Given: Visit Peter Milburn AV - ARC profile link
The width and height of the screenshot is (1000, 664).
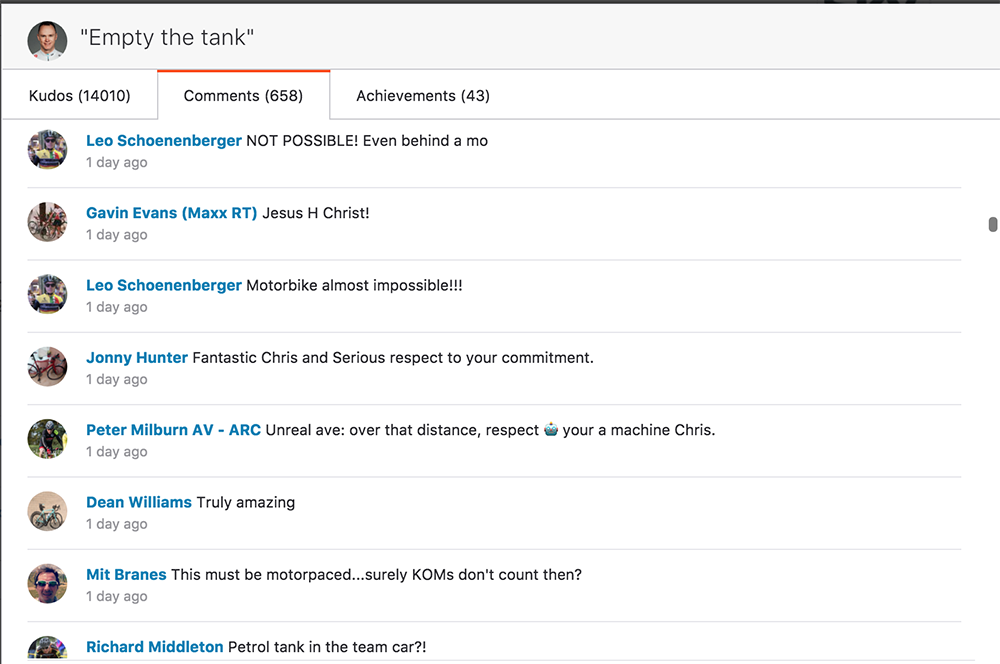Looking at the screenshot, I should (x=173, y=430).
